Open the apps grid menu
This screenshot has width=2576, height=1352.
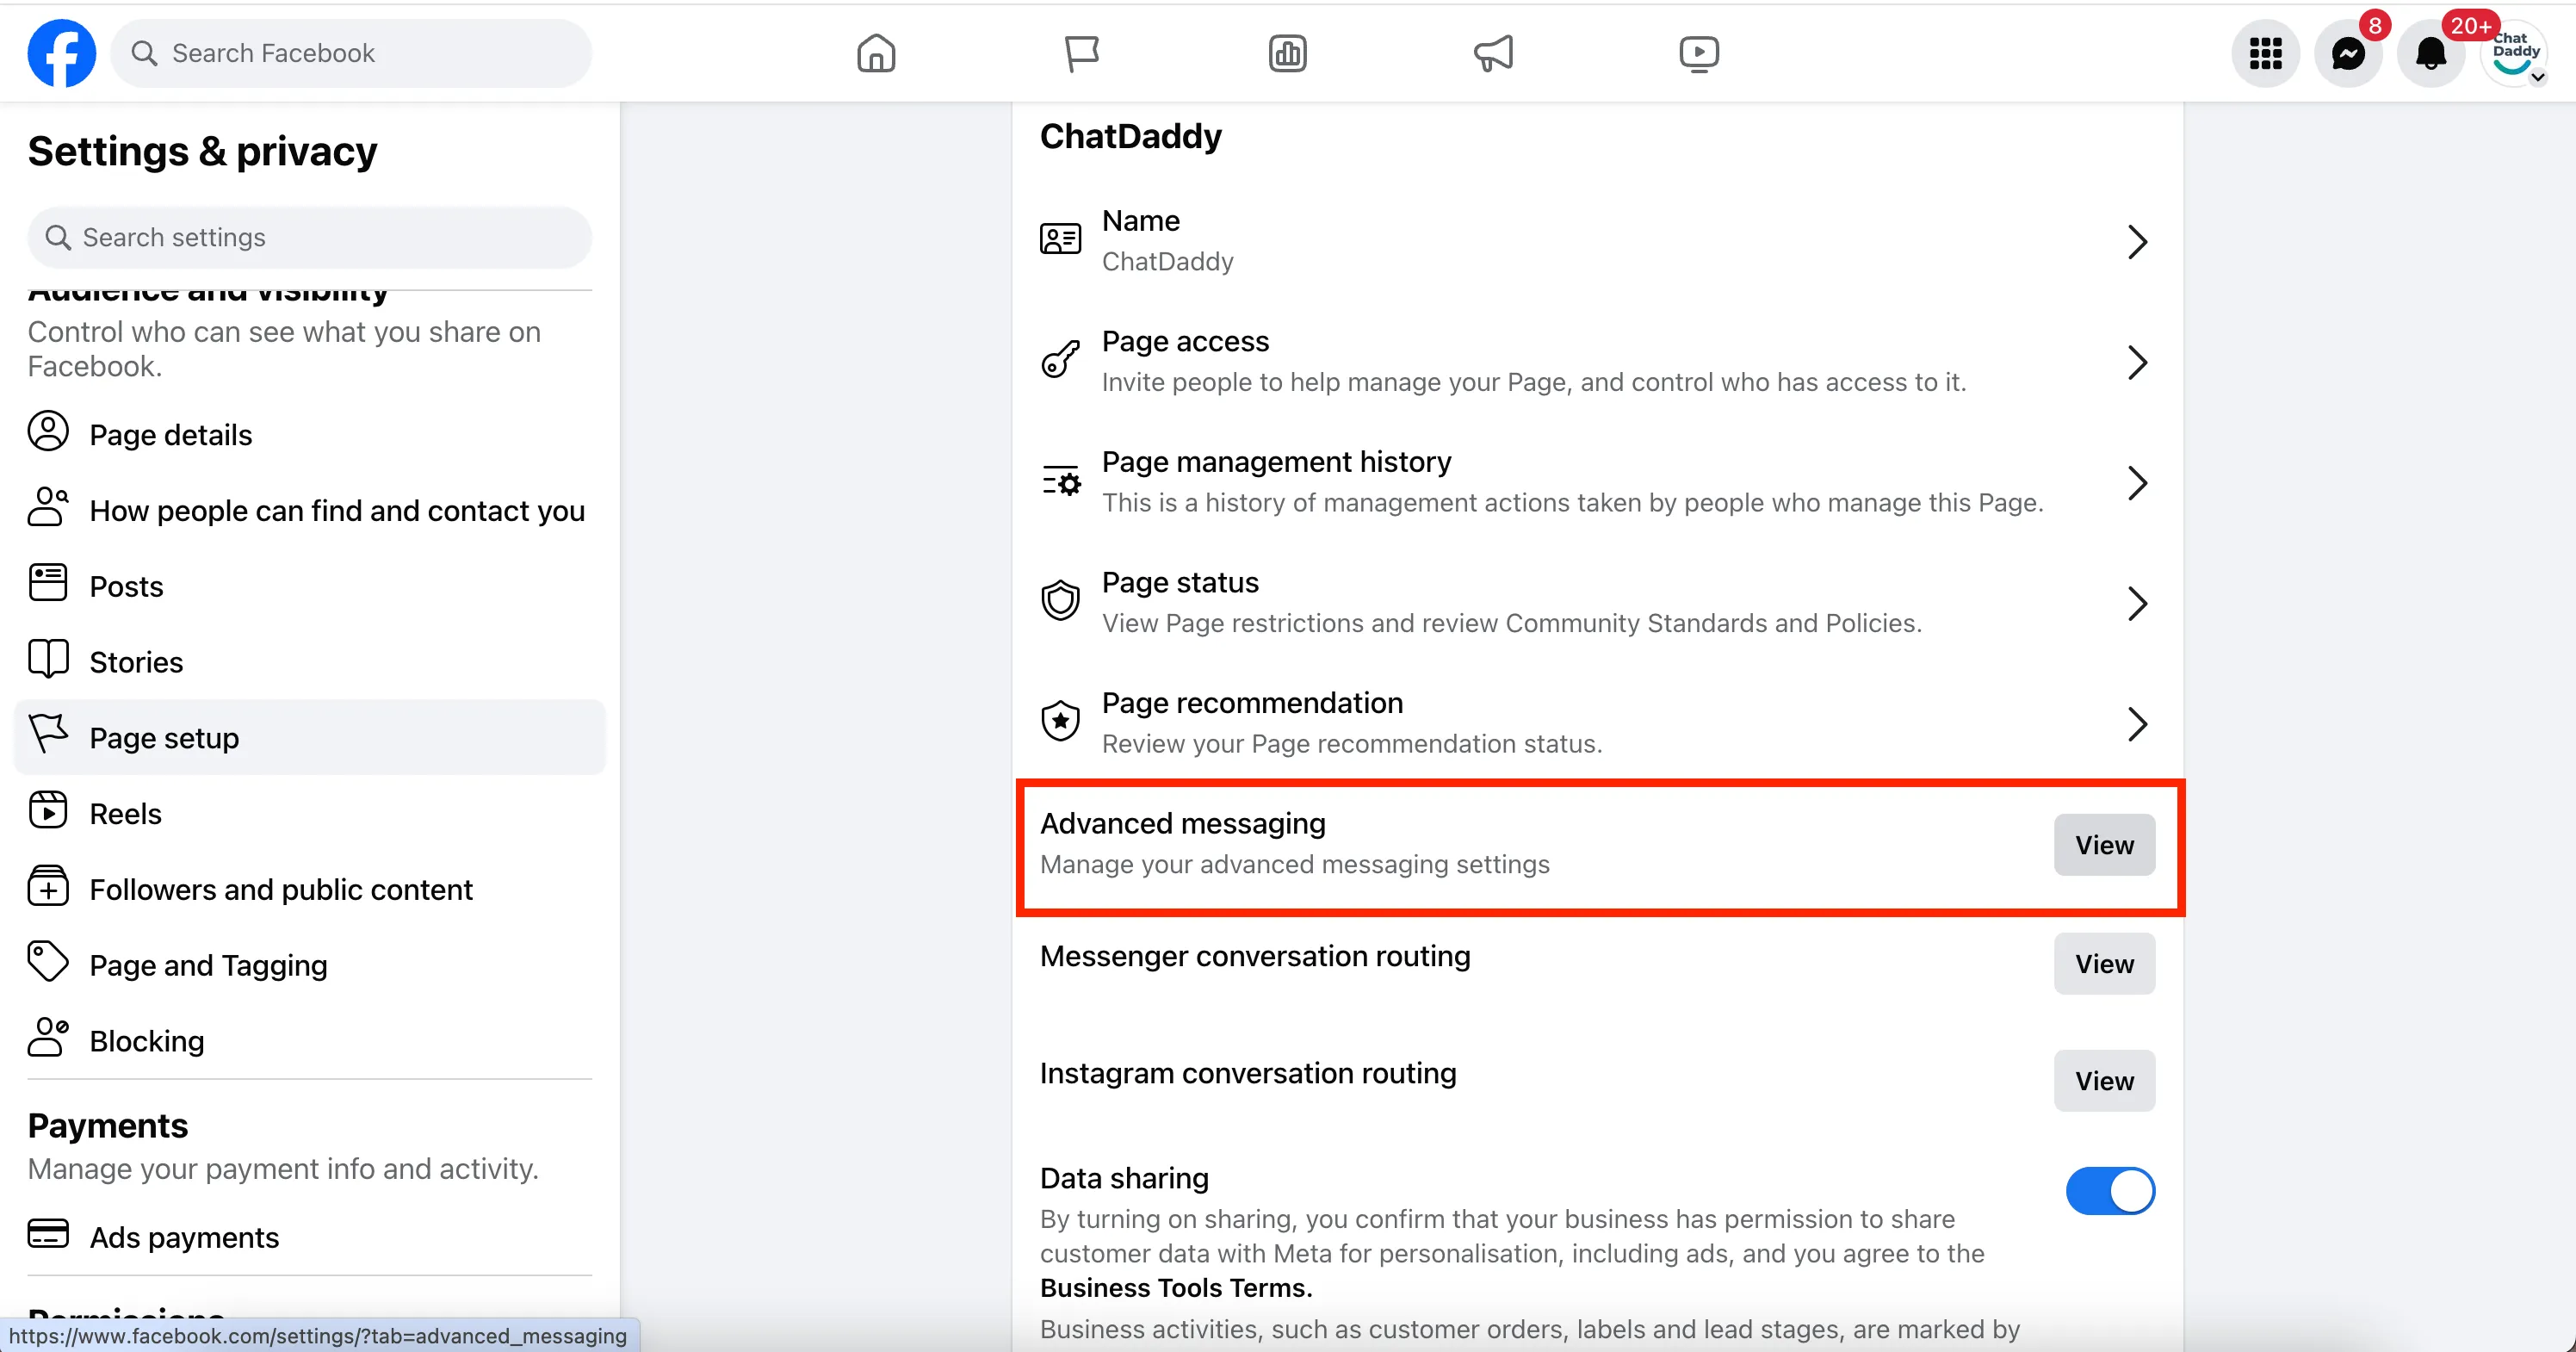(x=2265, y=53)
